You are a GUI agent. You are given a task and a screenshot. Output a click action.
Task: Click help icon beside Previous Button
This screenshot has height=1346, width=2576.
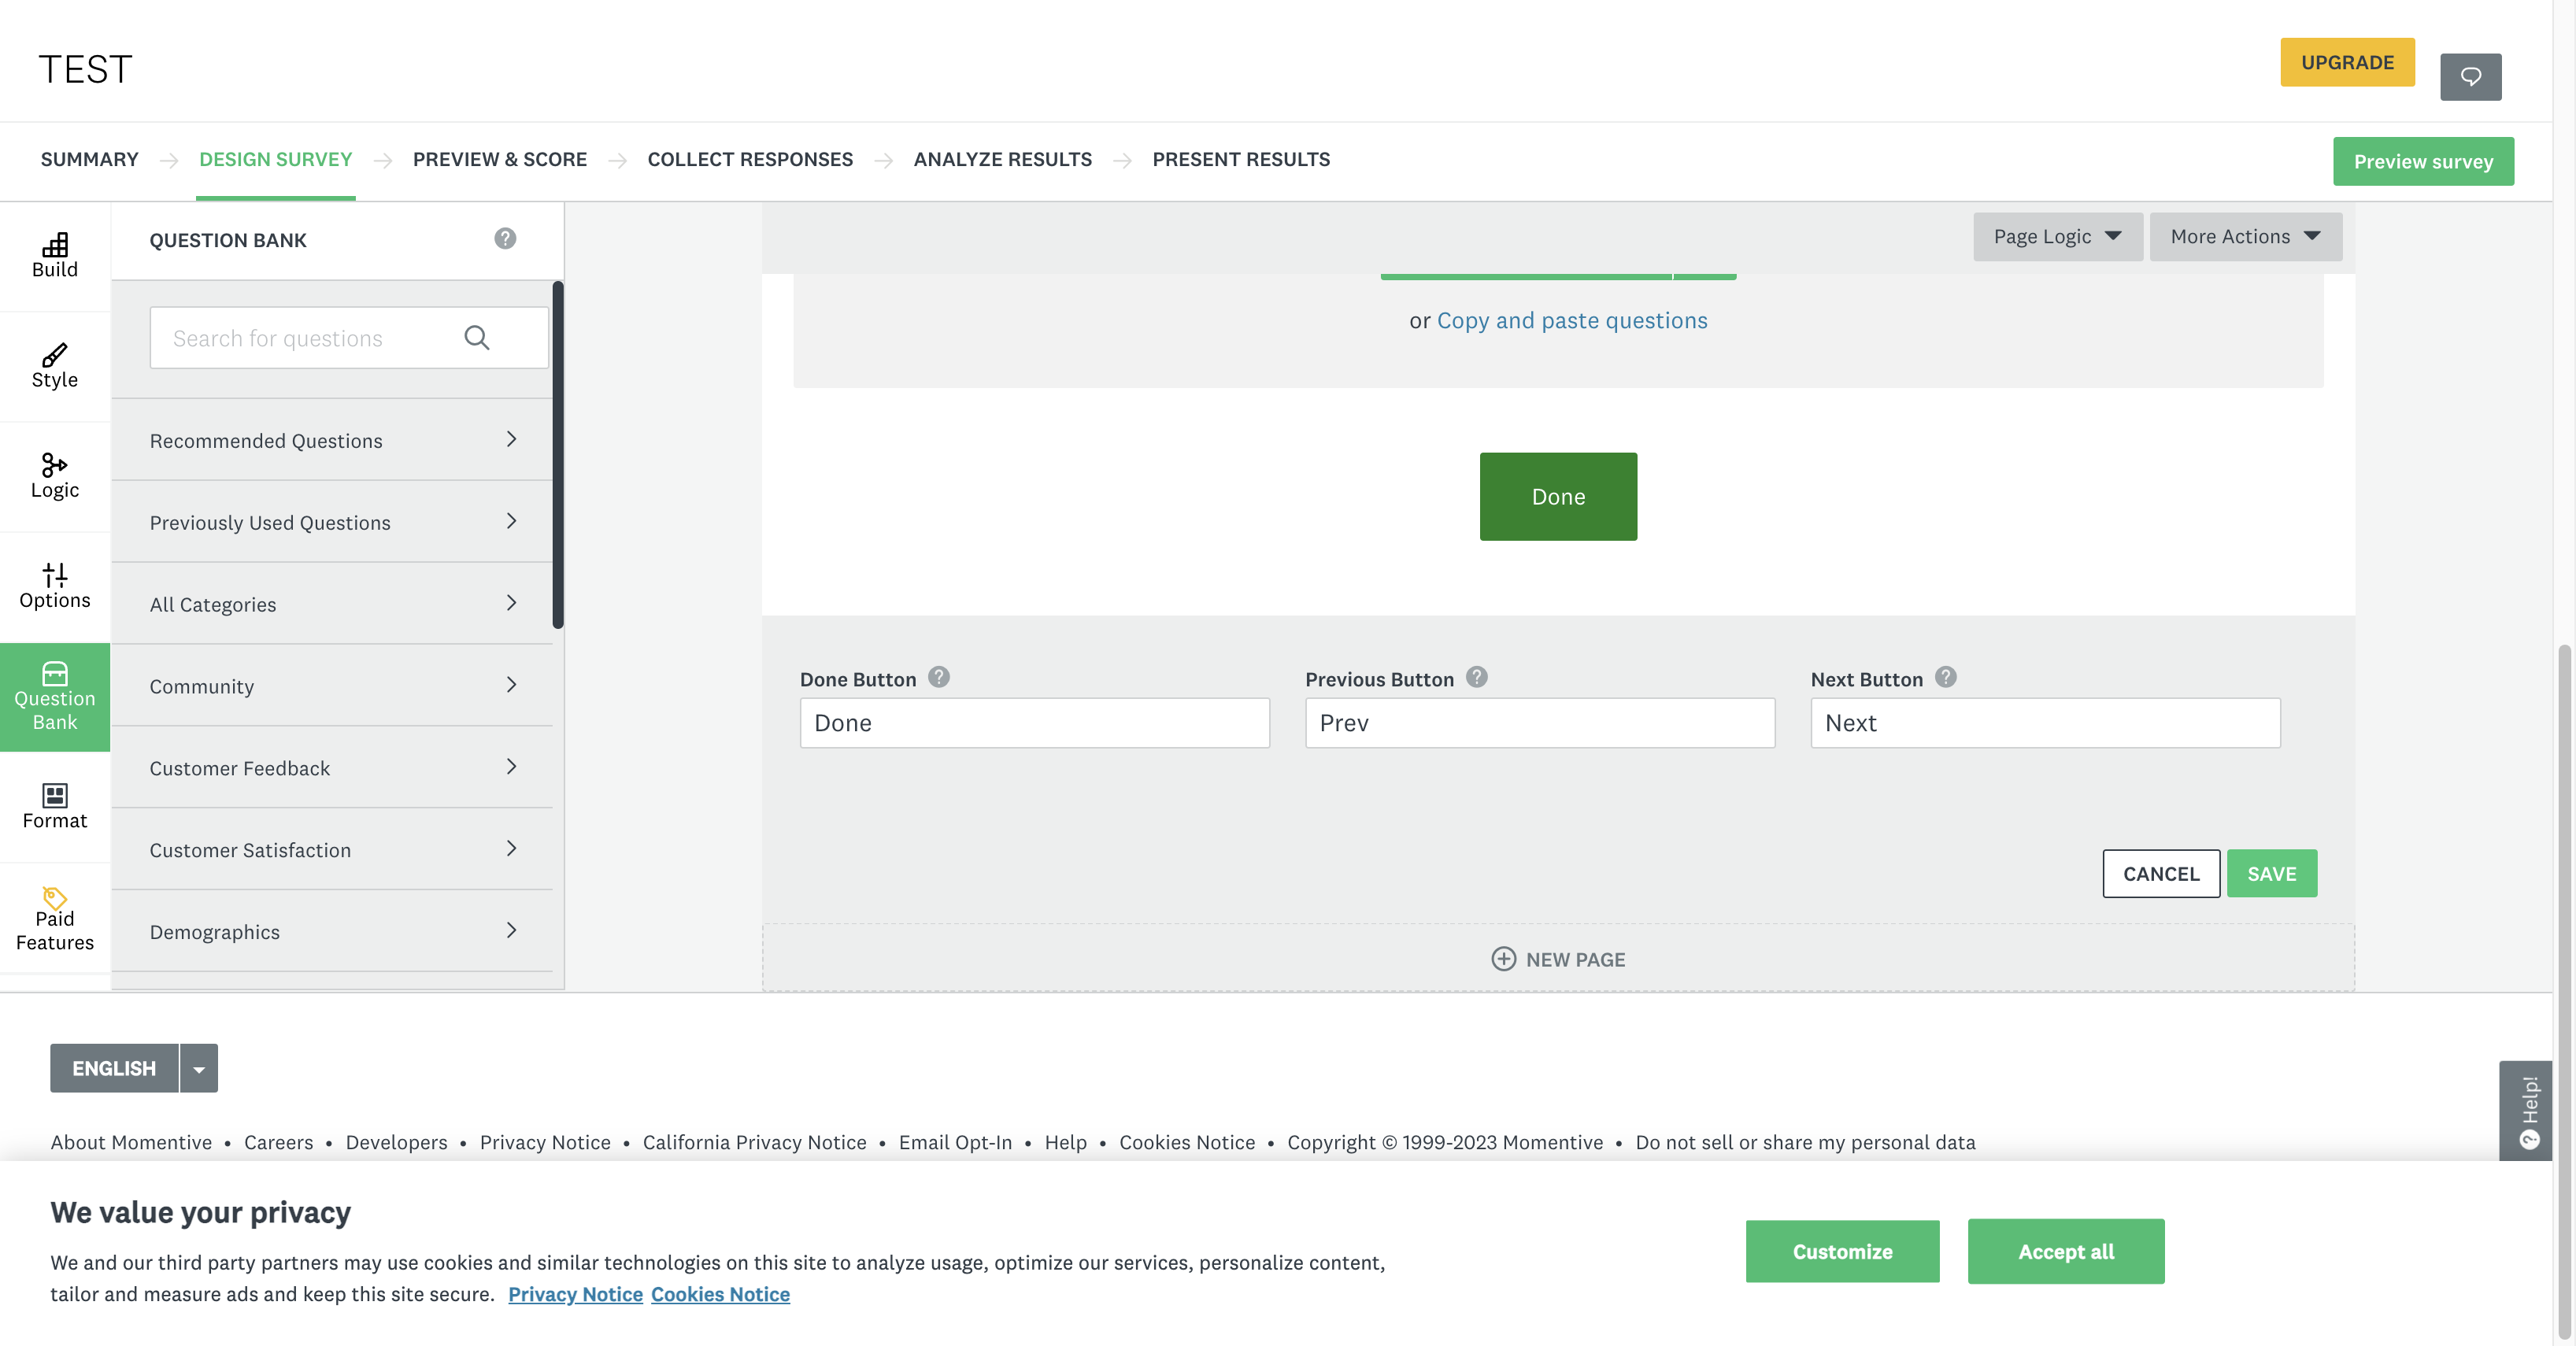pos(1476,677)
